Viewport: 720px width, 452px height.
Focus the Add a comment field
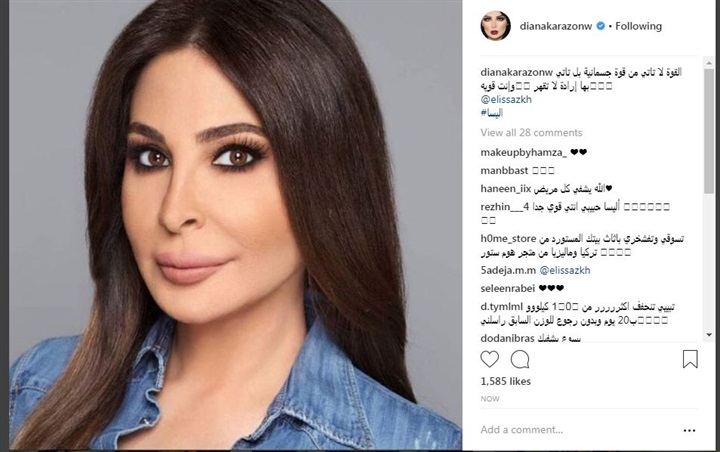pos(579,430)
